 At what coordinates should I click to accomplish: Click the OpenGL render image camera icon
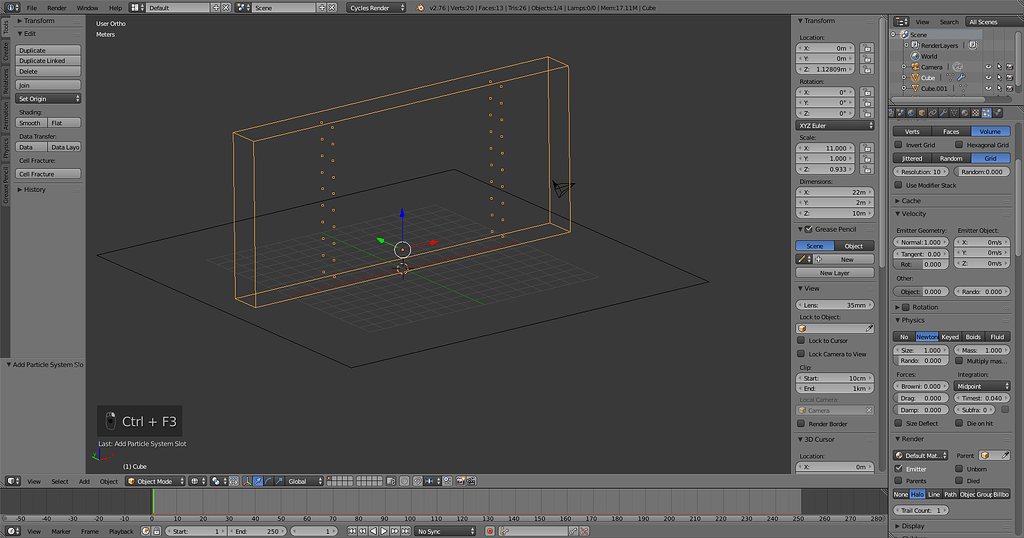click(460, 481)
